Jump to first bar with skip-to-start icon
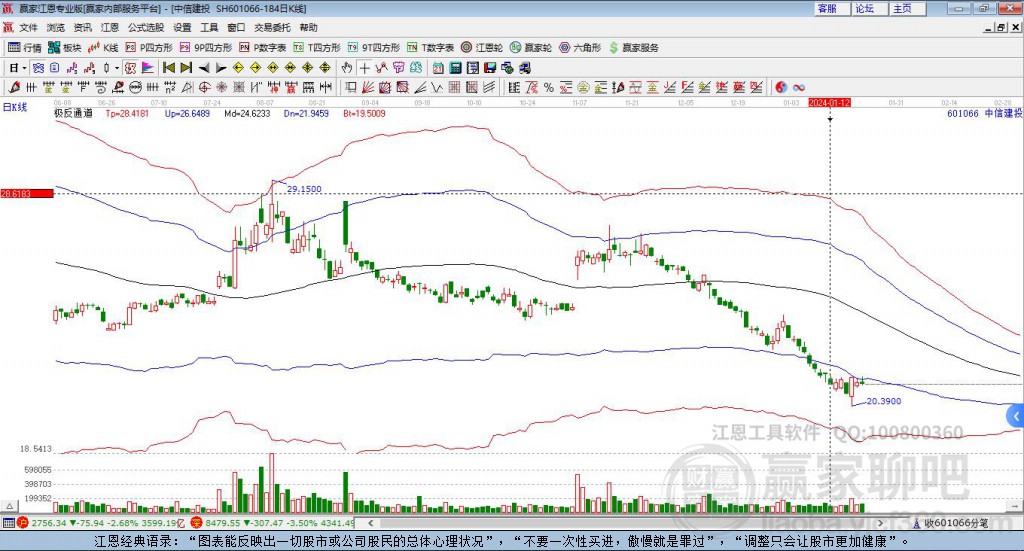Screen dimensions: 1024x551 pos(168,67)
